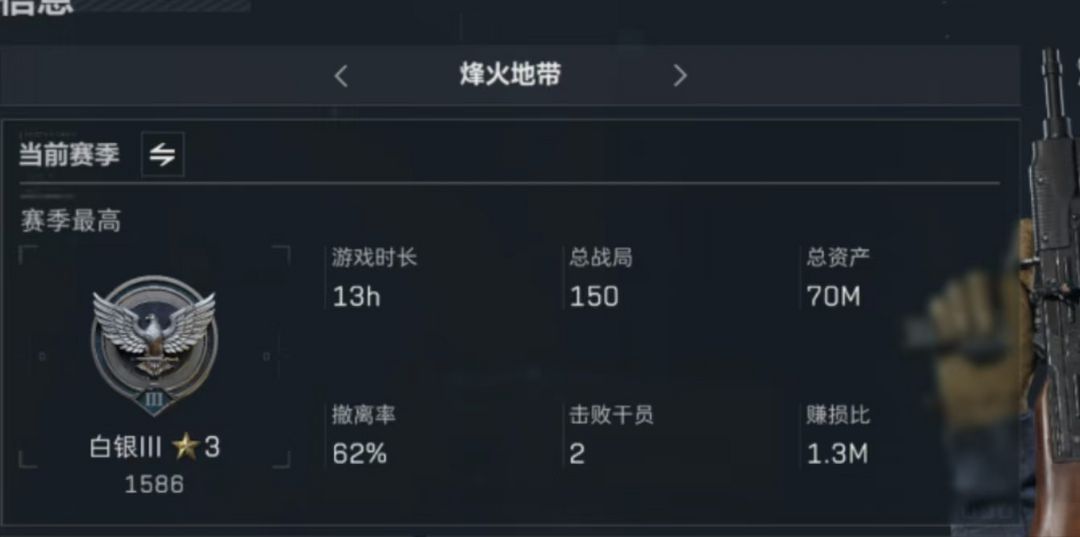Click the right arrow beside 烽火地带
This screenshot has height=537, width=1080.
click(680, 76)
